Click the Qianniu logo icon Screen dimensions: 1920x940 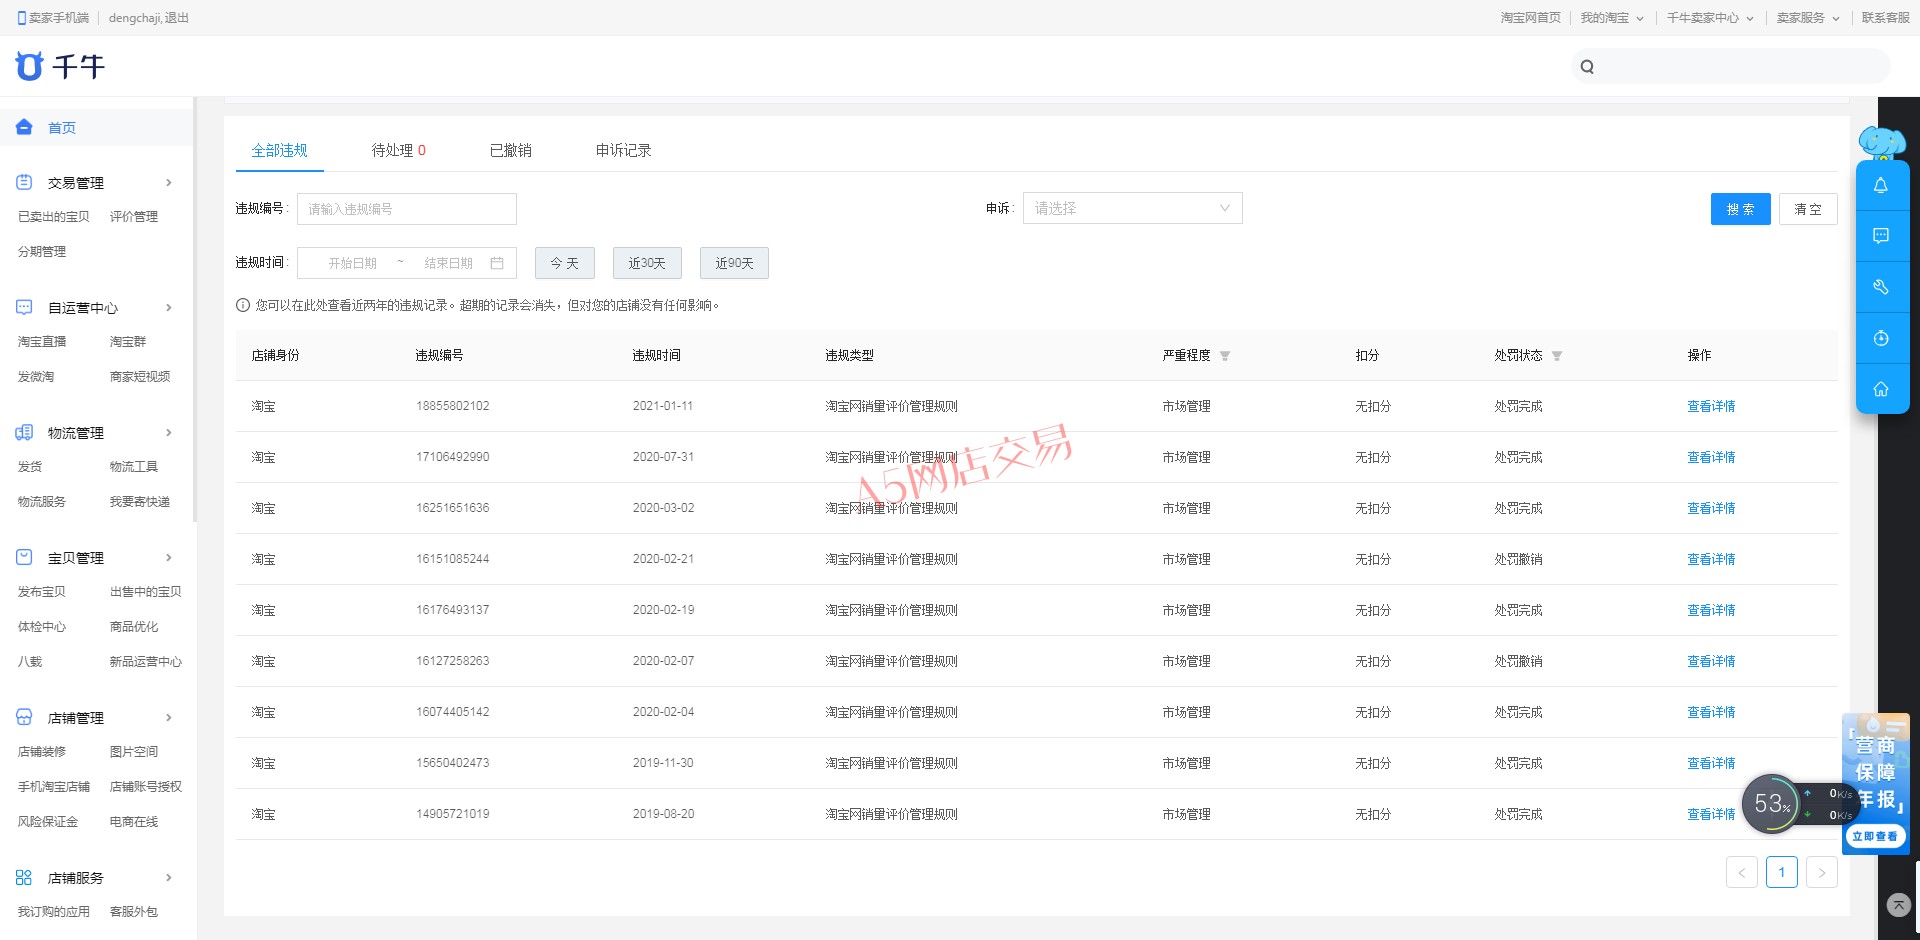pyautogui.click(x=29, y=66)
